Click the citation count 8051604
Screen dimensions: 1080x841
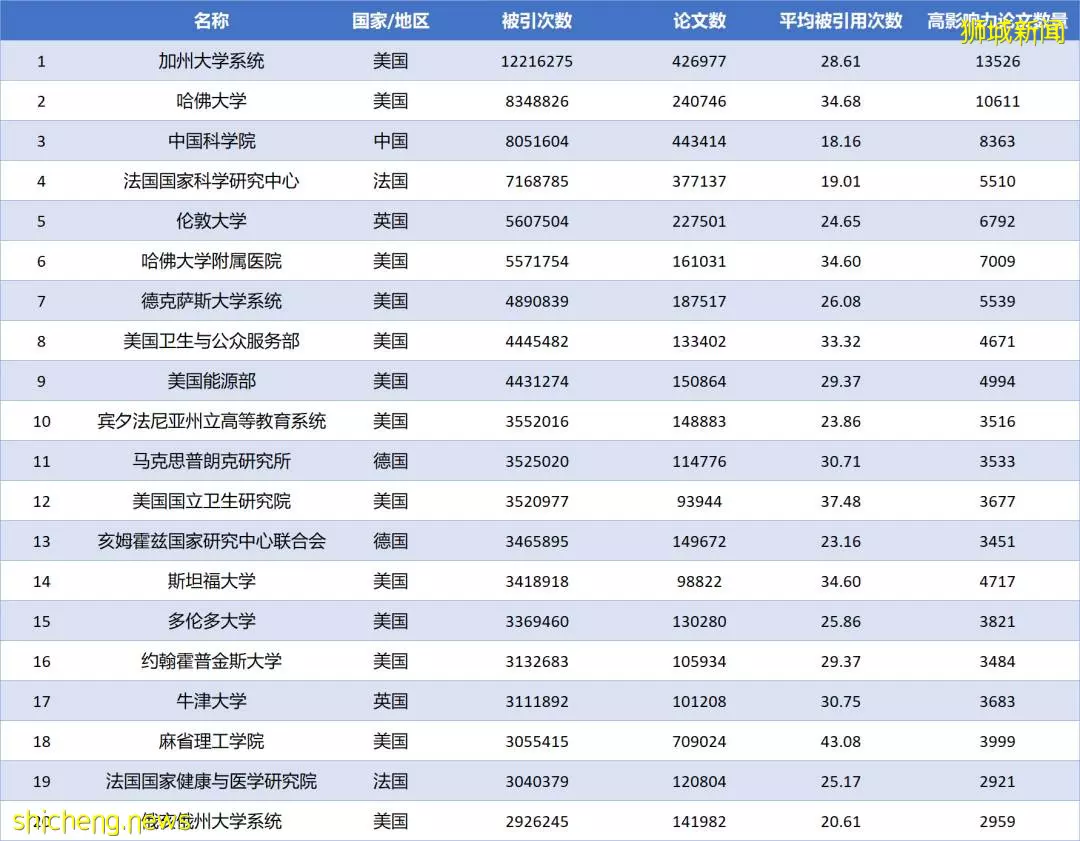click(537, 141)
